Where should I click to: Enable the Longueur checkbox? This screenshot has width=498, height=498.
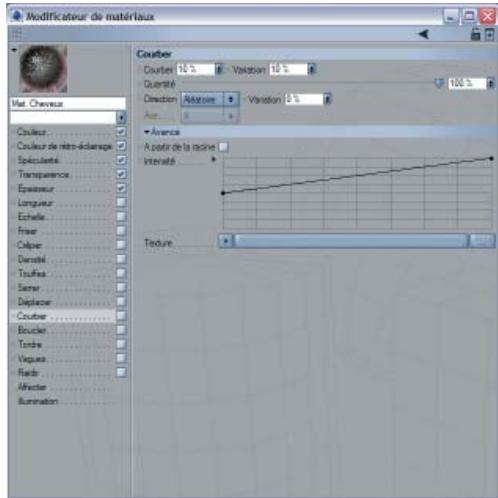[121, 202]
